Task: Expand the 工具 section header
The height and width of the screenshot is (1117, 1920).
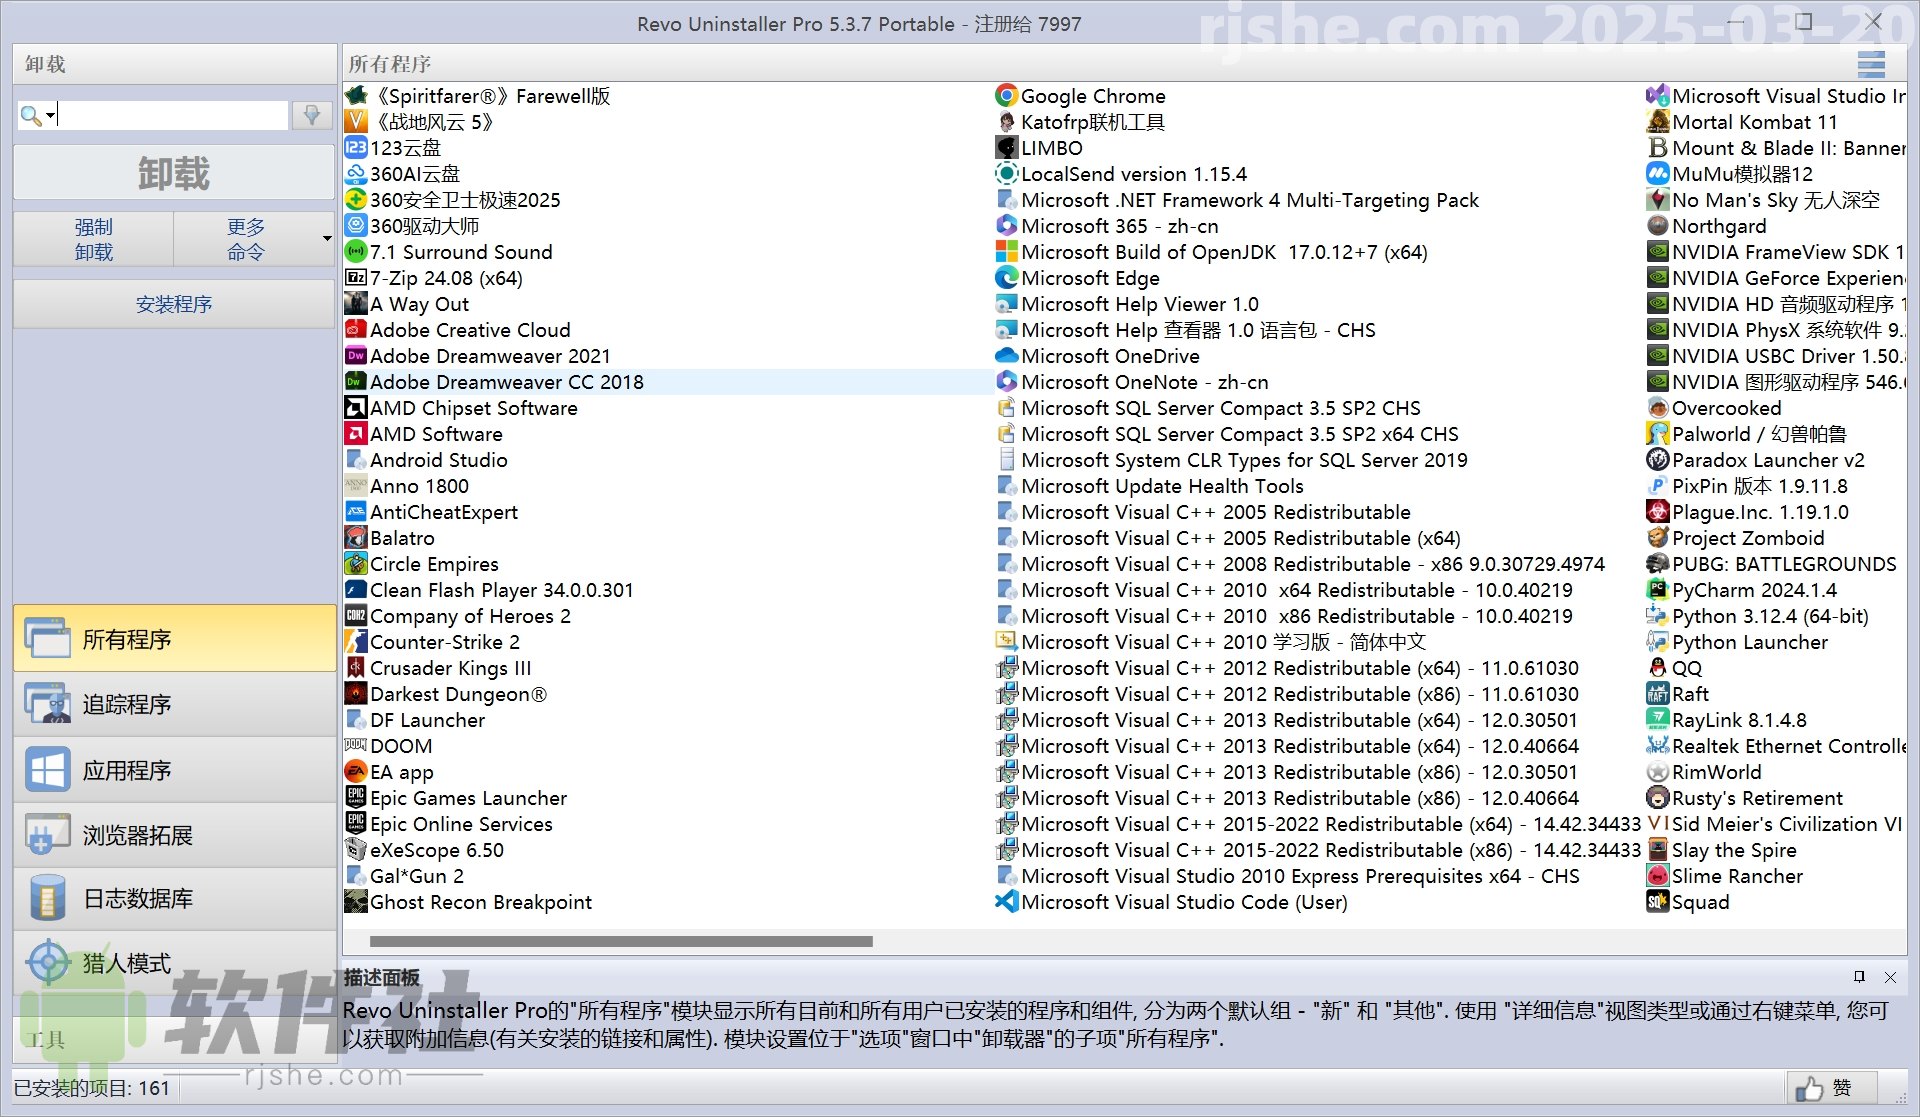Action: [x=174, y=1040]
